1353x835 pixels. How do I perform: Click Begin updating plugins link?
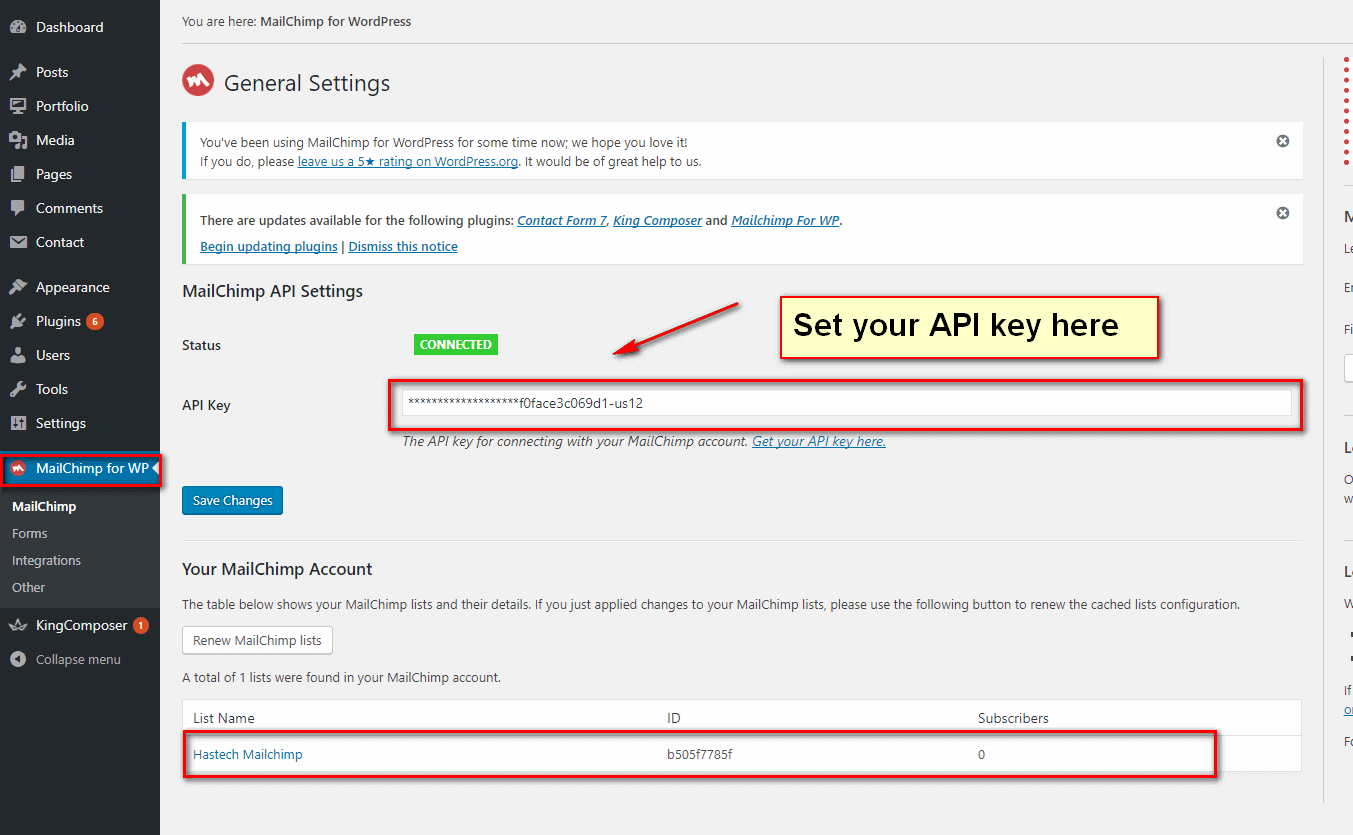tap(269, 246)
